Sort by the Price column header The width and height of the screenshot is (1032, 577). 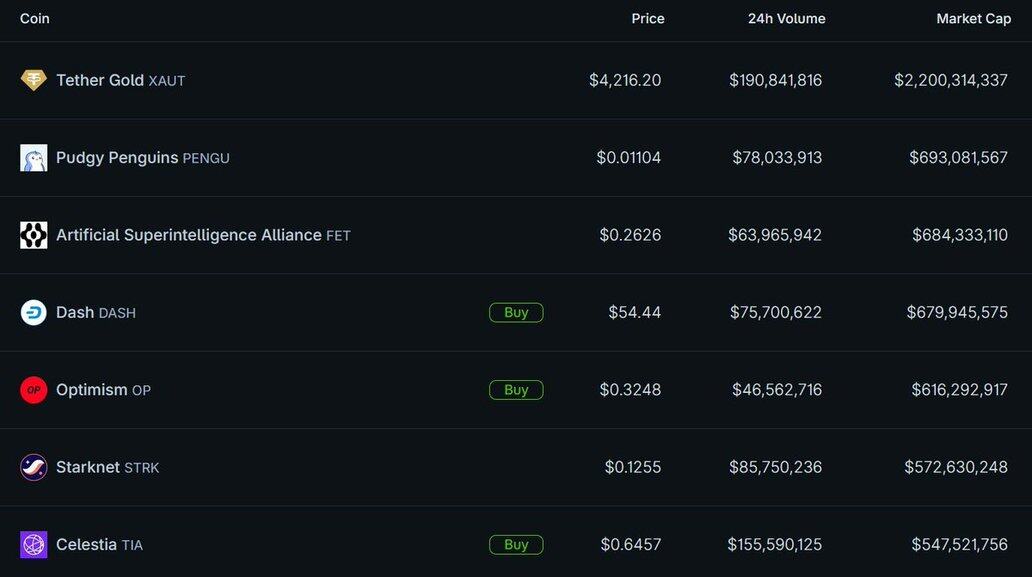648,19
